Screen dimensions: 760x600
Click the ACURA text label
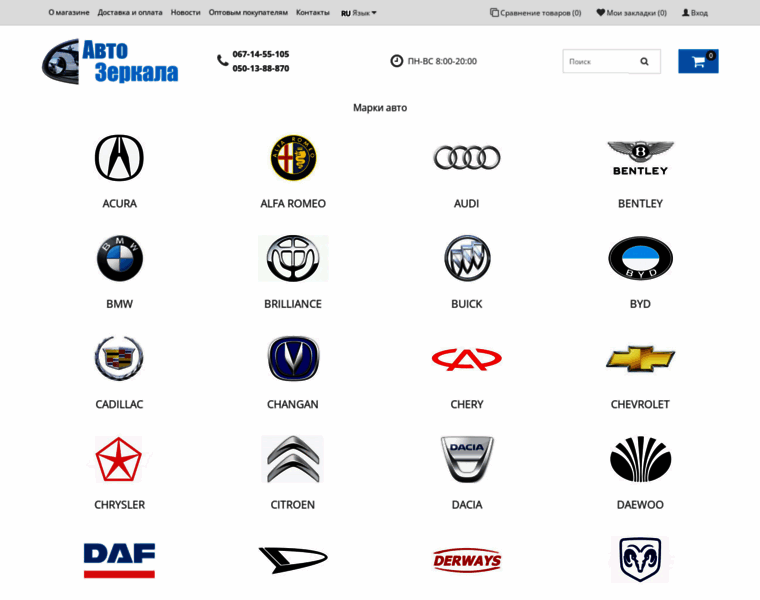click(x=119, y=204)
